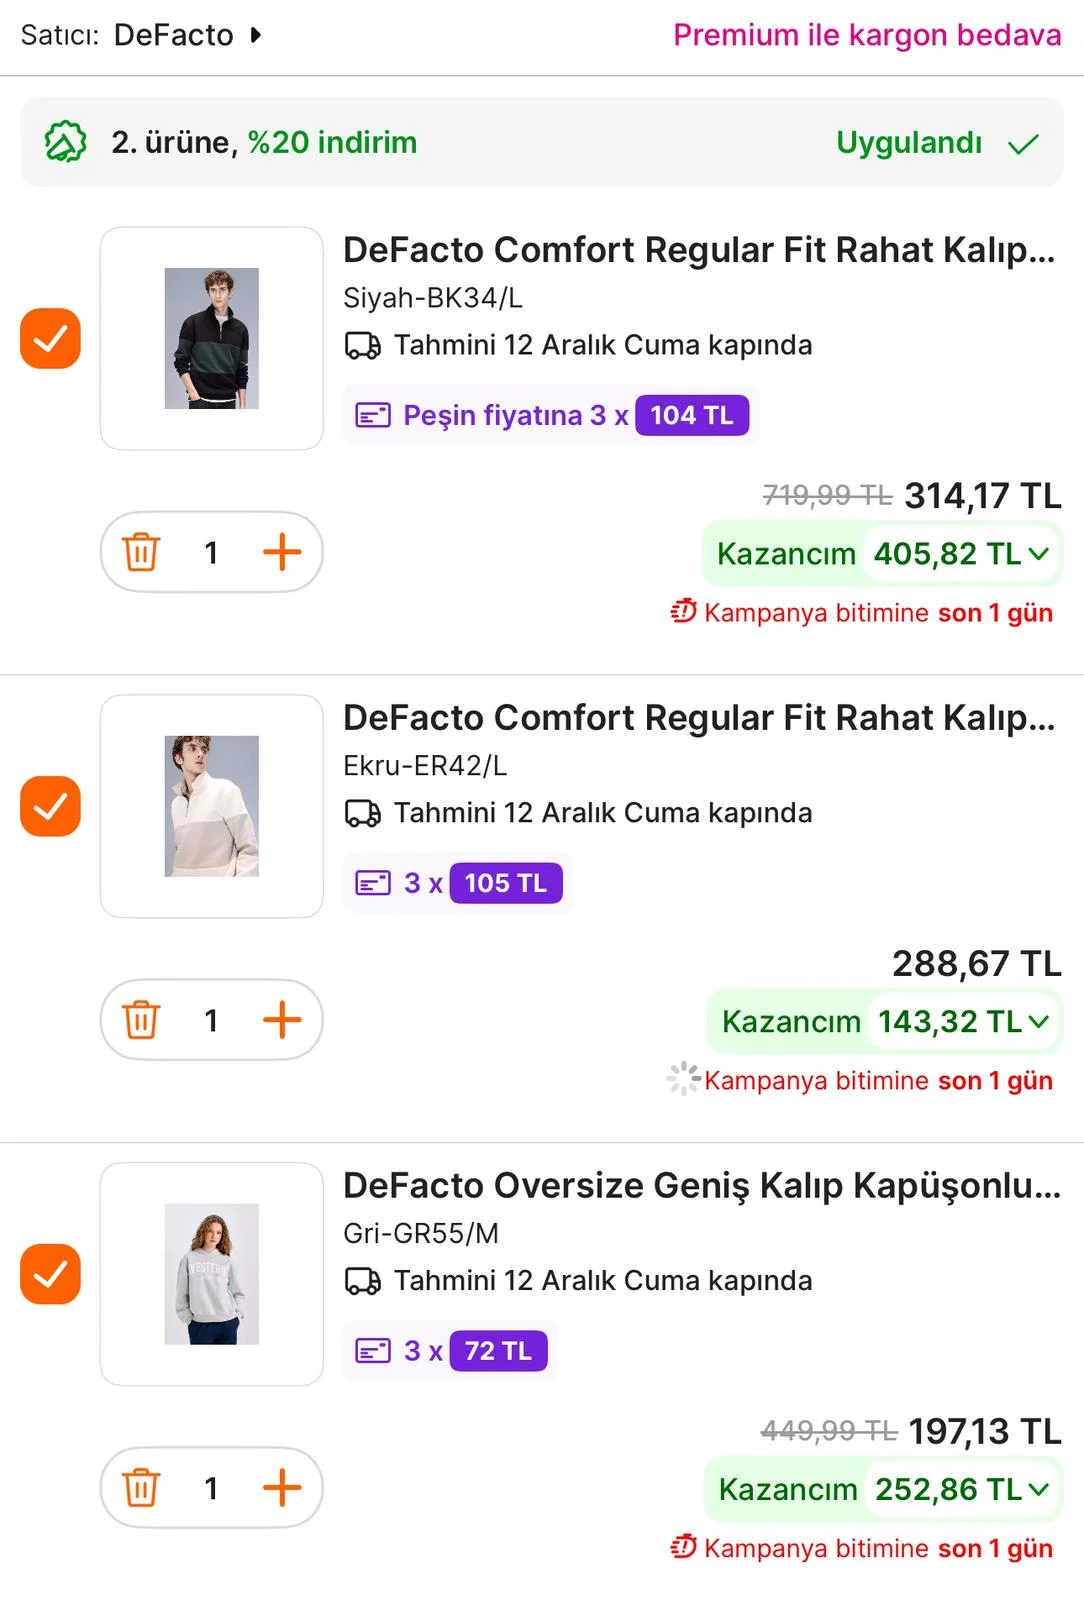This screenshot has width=1084, height=1600.
Task: Tap the green discount badge icon
Action: (66, 142)
